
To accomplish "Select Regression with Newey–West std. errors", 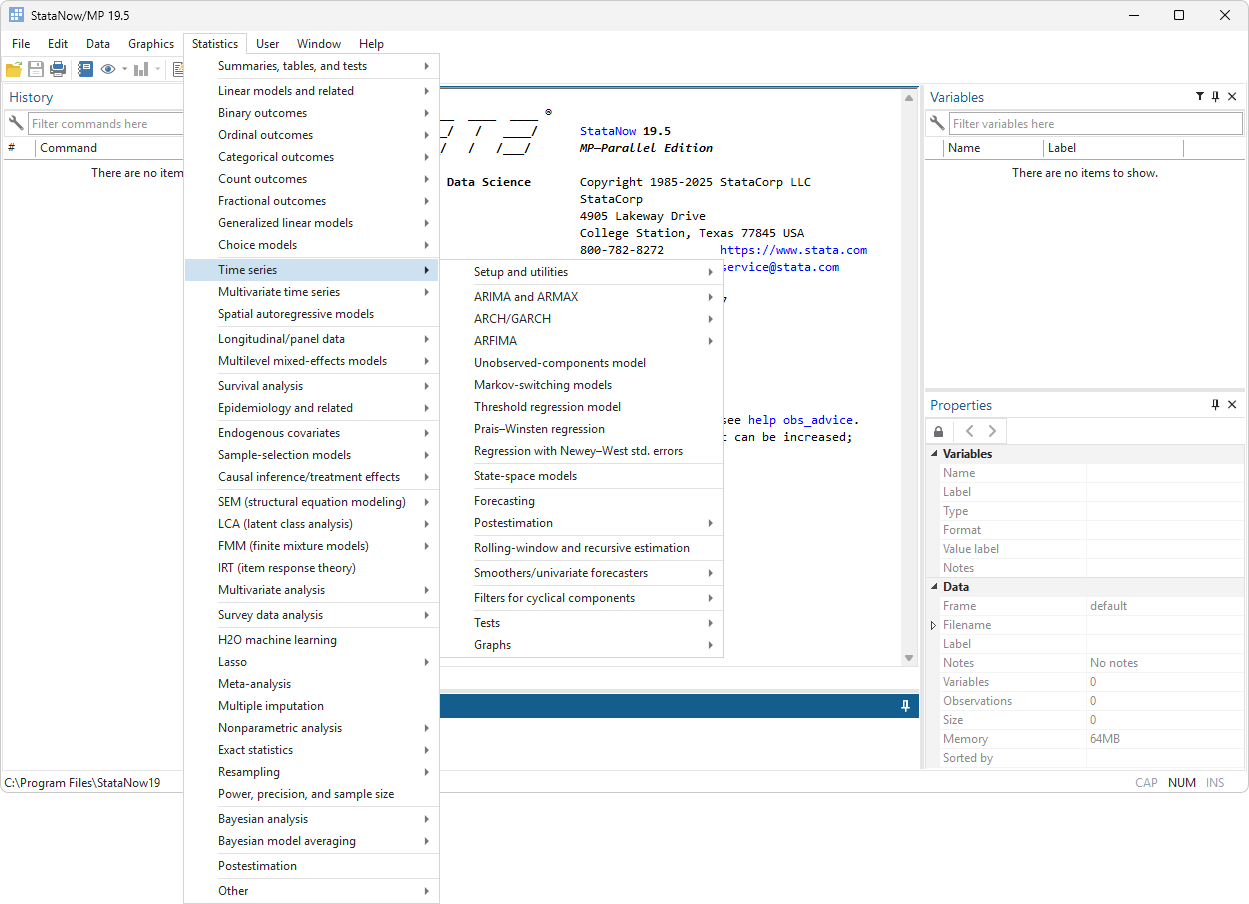I will (x=582, y=451).
